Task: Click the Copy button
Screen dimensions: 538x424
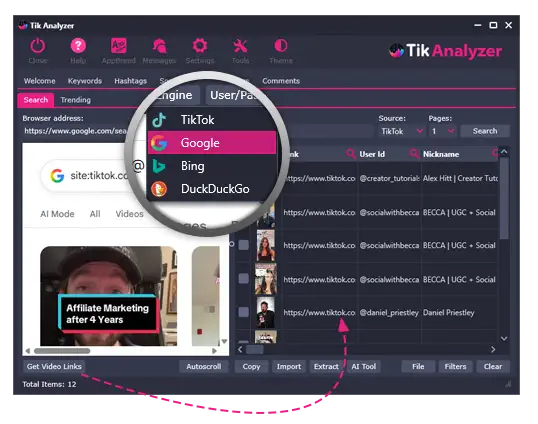Action: pyautogui.click(x=251, y=366)
